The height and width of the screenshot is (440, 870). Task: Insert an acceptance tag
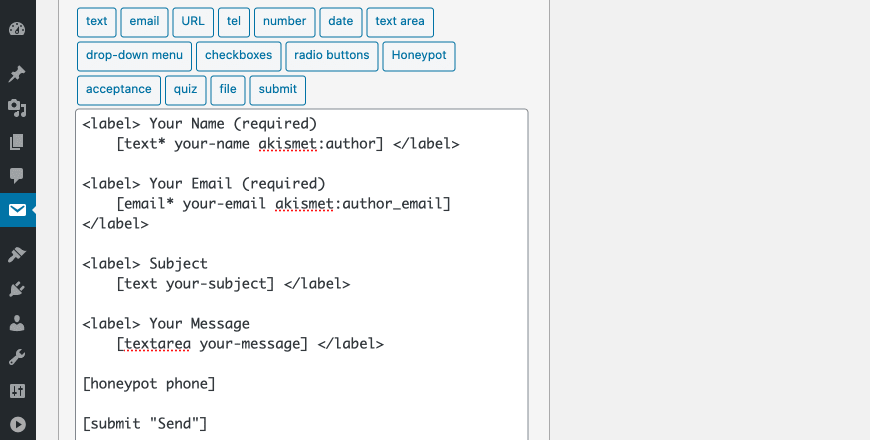[119, 90]
